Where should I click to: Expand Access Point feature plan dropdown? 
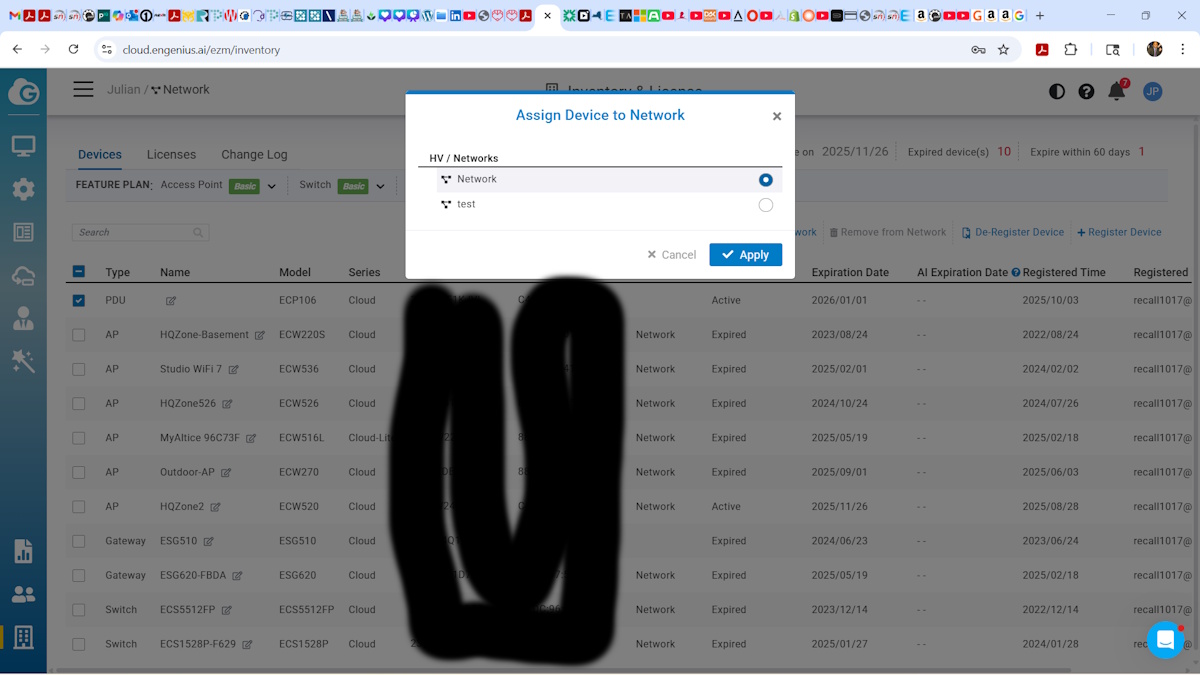[x=271, y=186]
